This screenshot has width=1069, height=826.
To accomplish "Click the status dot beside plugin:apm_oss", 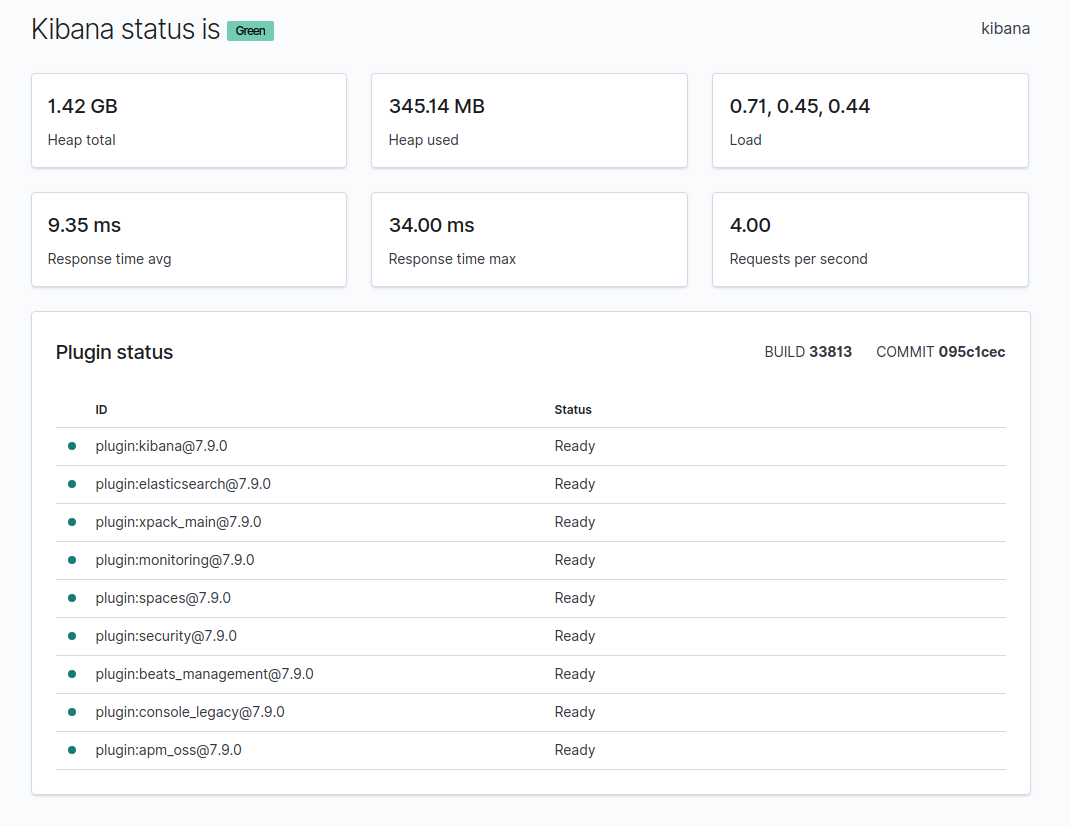I will point(72,750).
